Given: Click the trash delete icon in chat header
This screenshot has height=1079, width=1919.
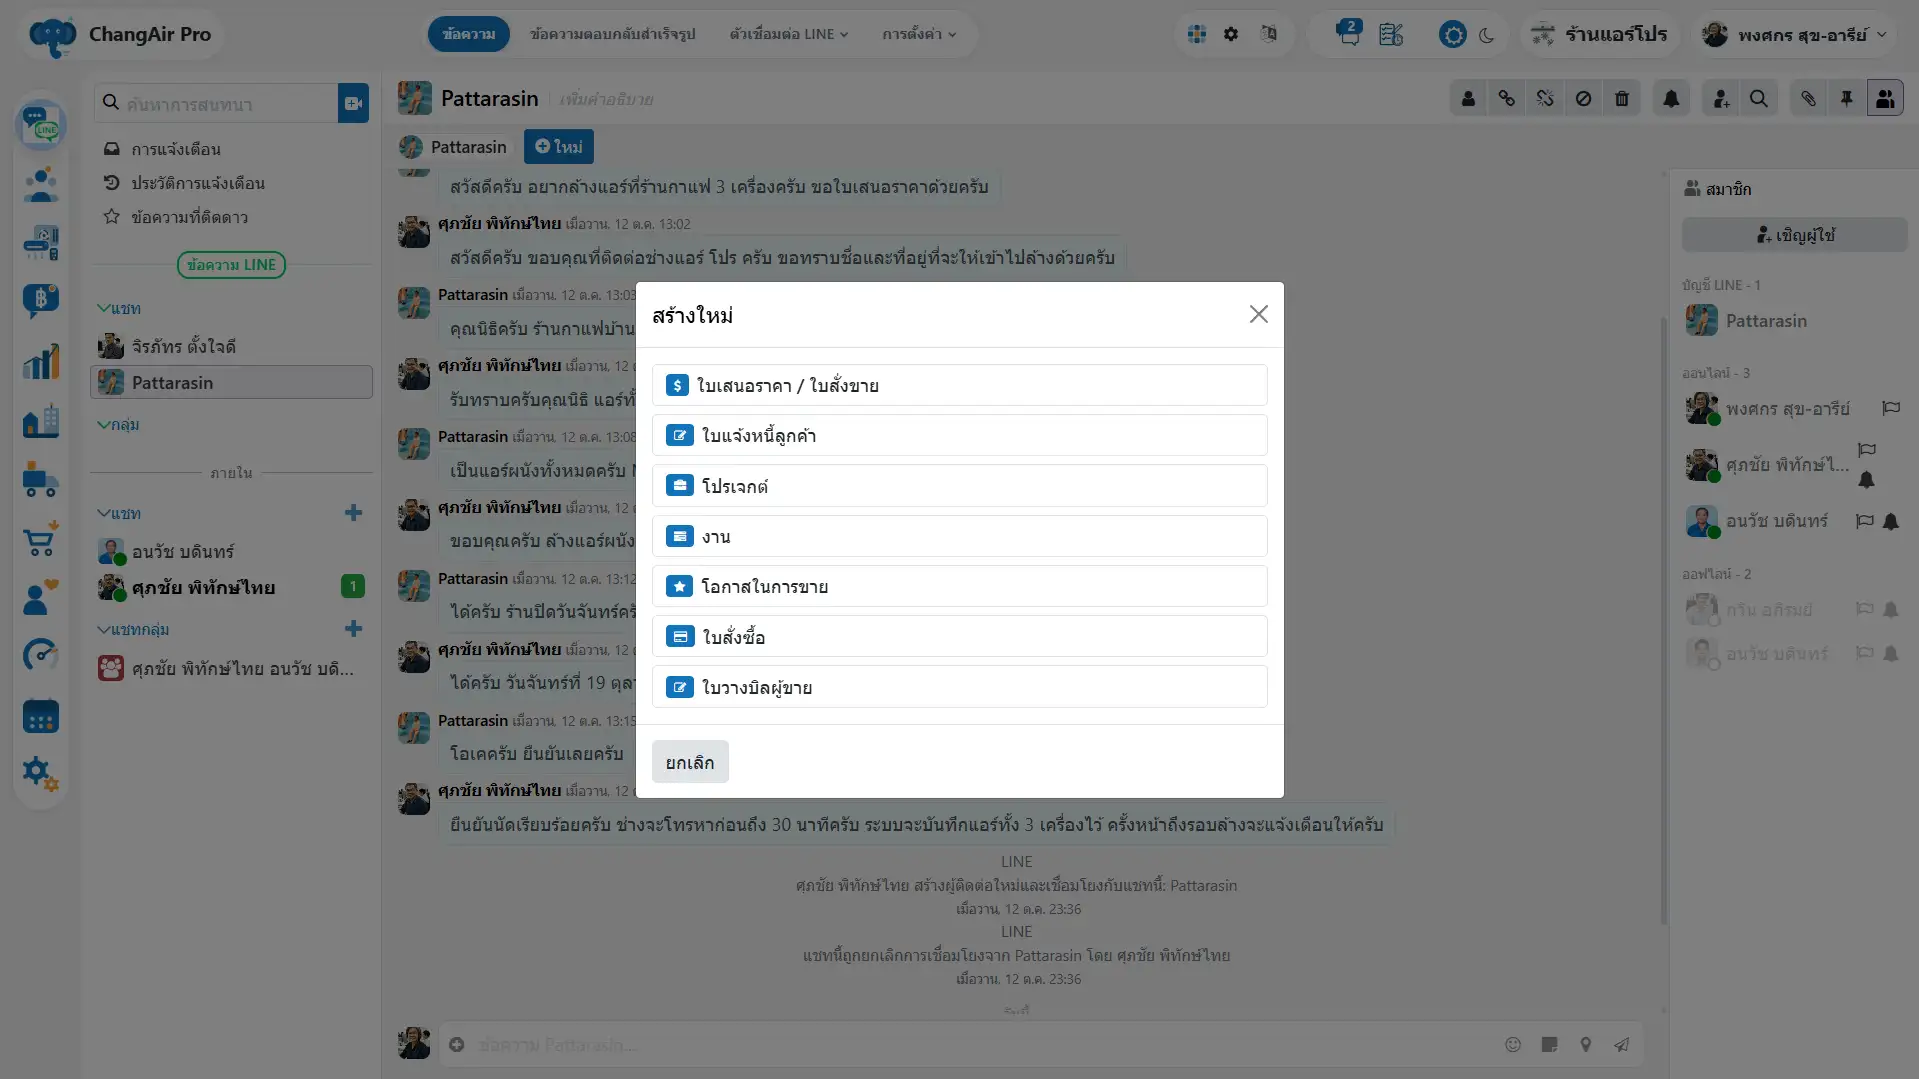Looking at the screenshot, I should tap(1622, 98).
